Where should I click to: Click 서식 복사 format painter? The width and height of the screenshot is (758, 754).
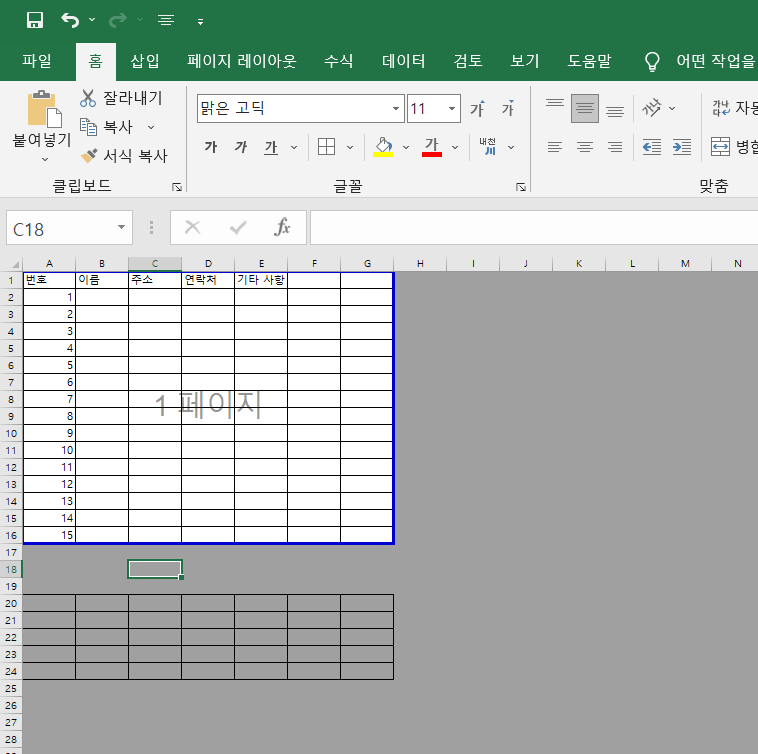(x=124, y=156)
